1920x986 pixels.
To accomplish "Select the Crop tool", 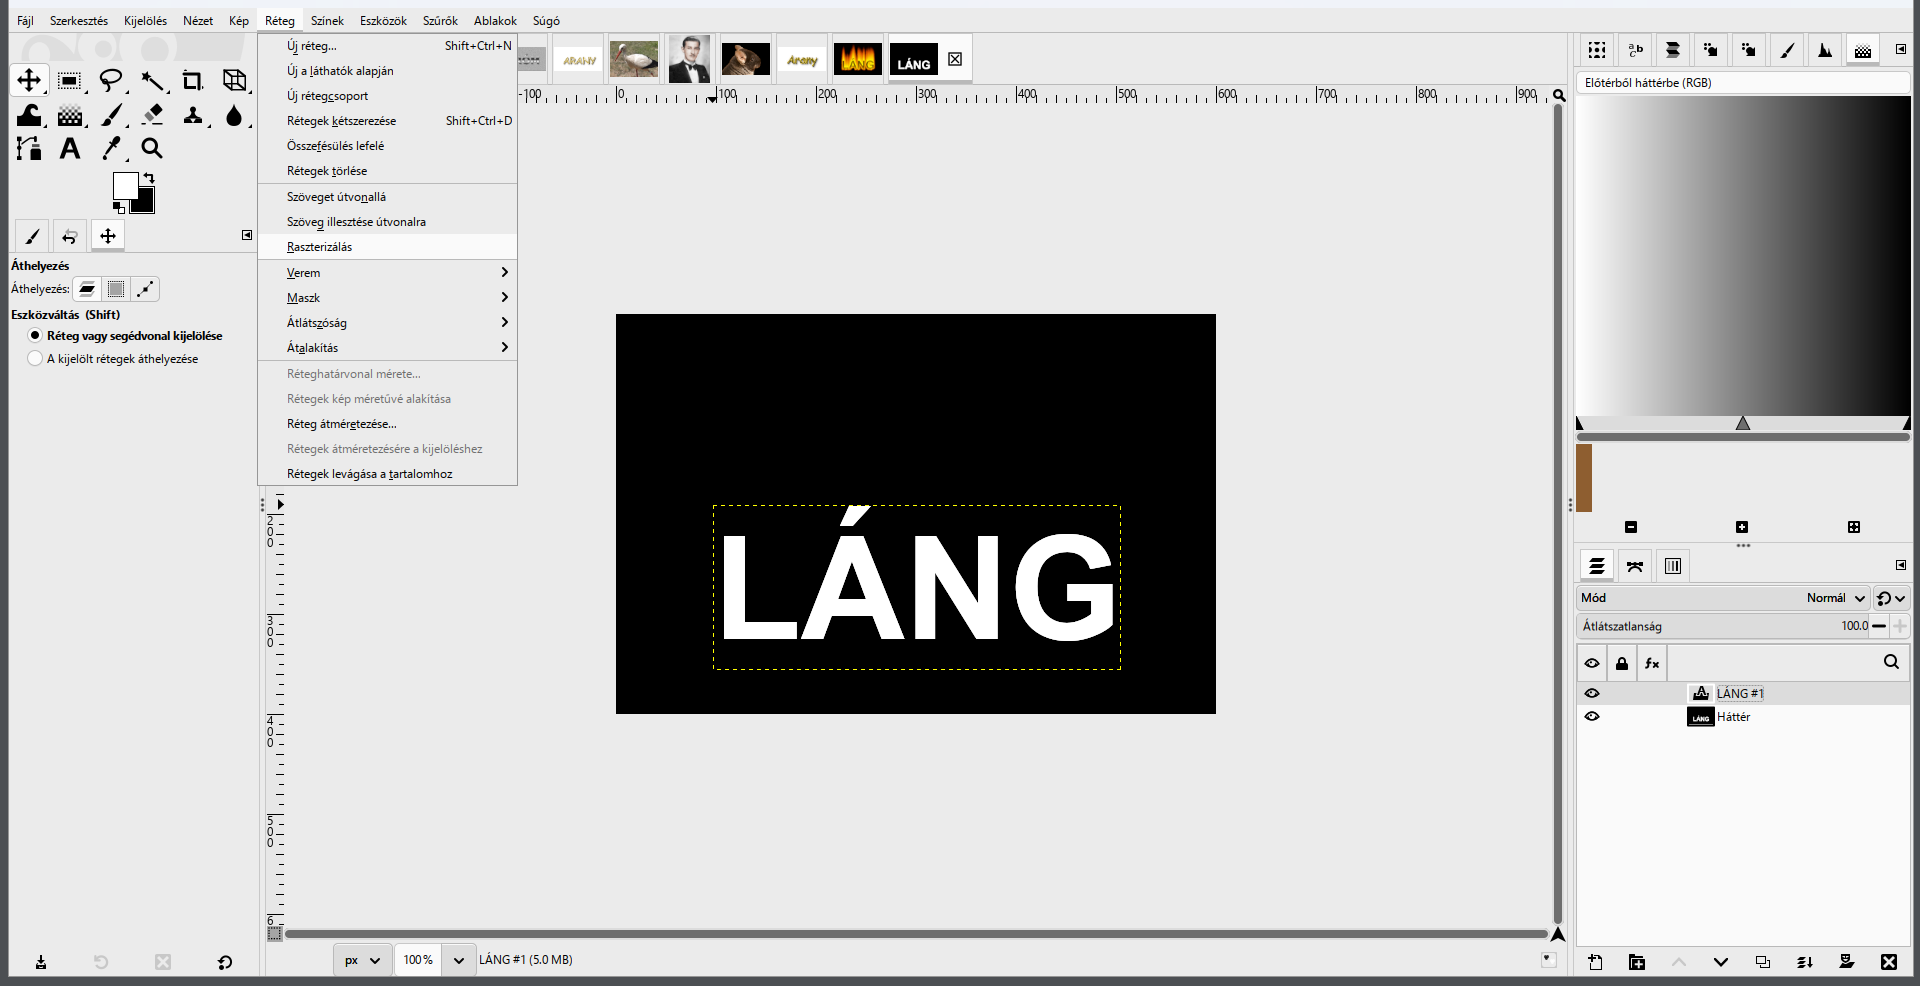I will tap(193, 81).
